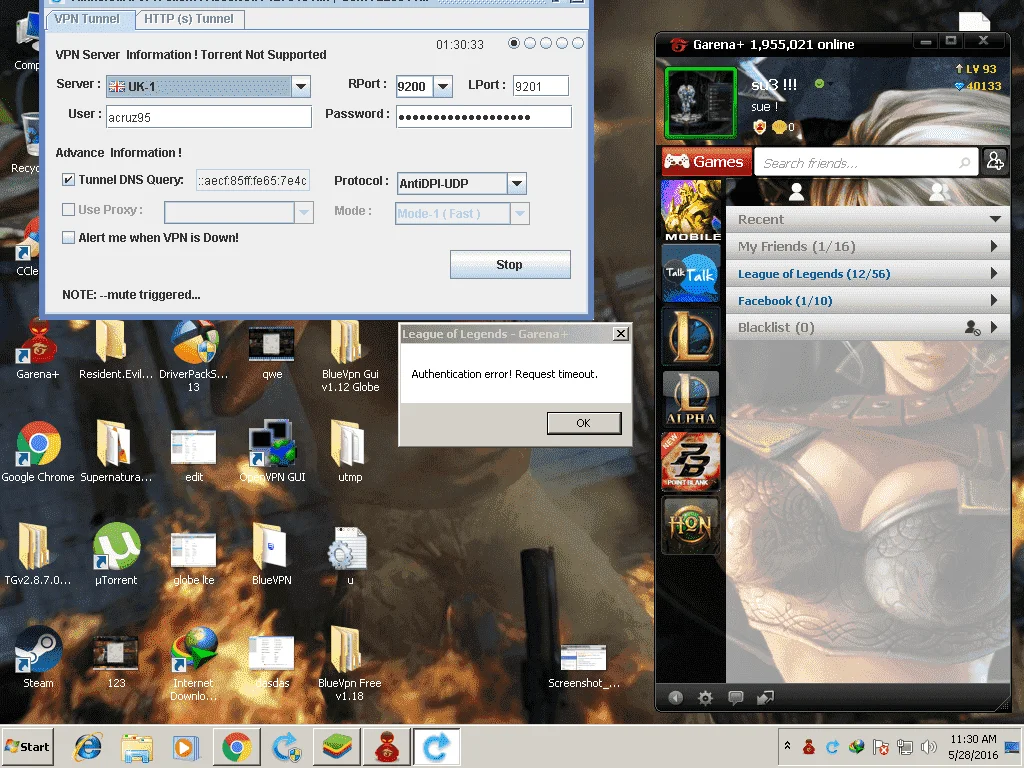
Task: Select the third radio button near timer
Action: [546, 43]
